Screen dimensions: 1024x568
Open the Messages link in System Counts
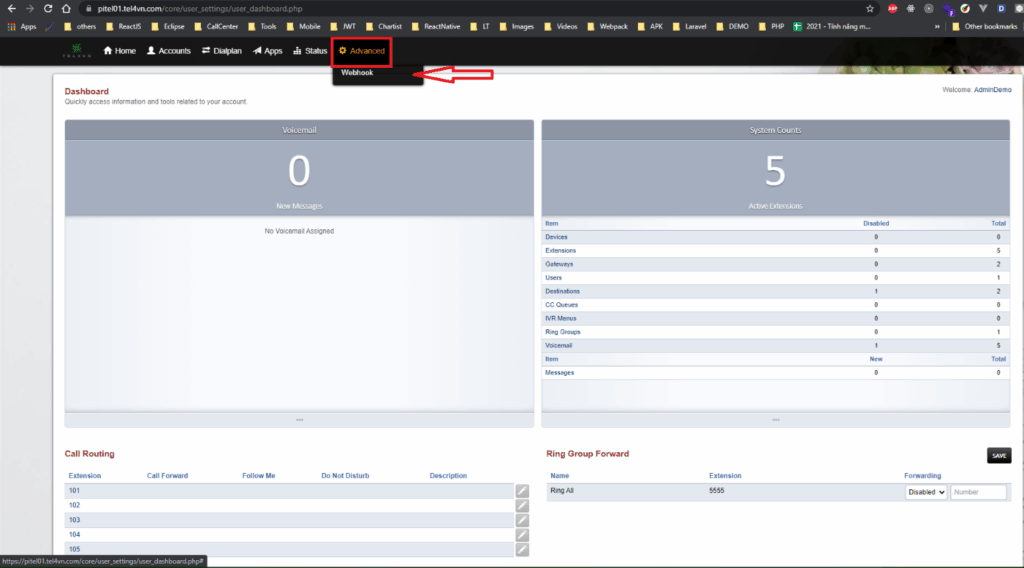pyautogui.click(x=560, y=373)
